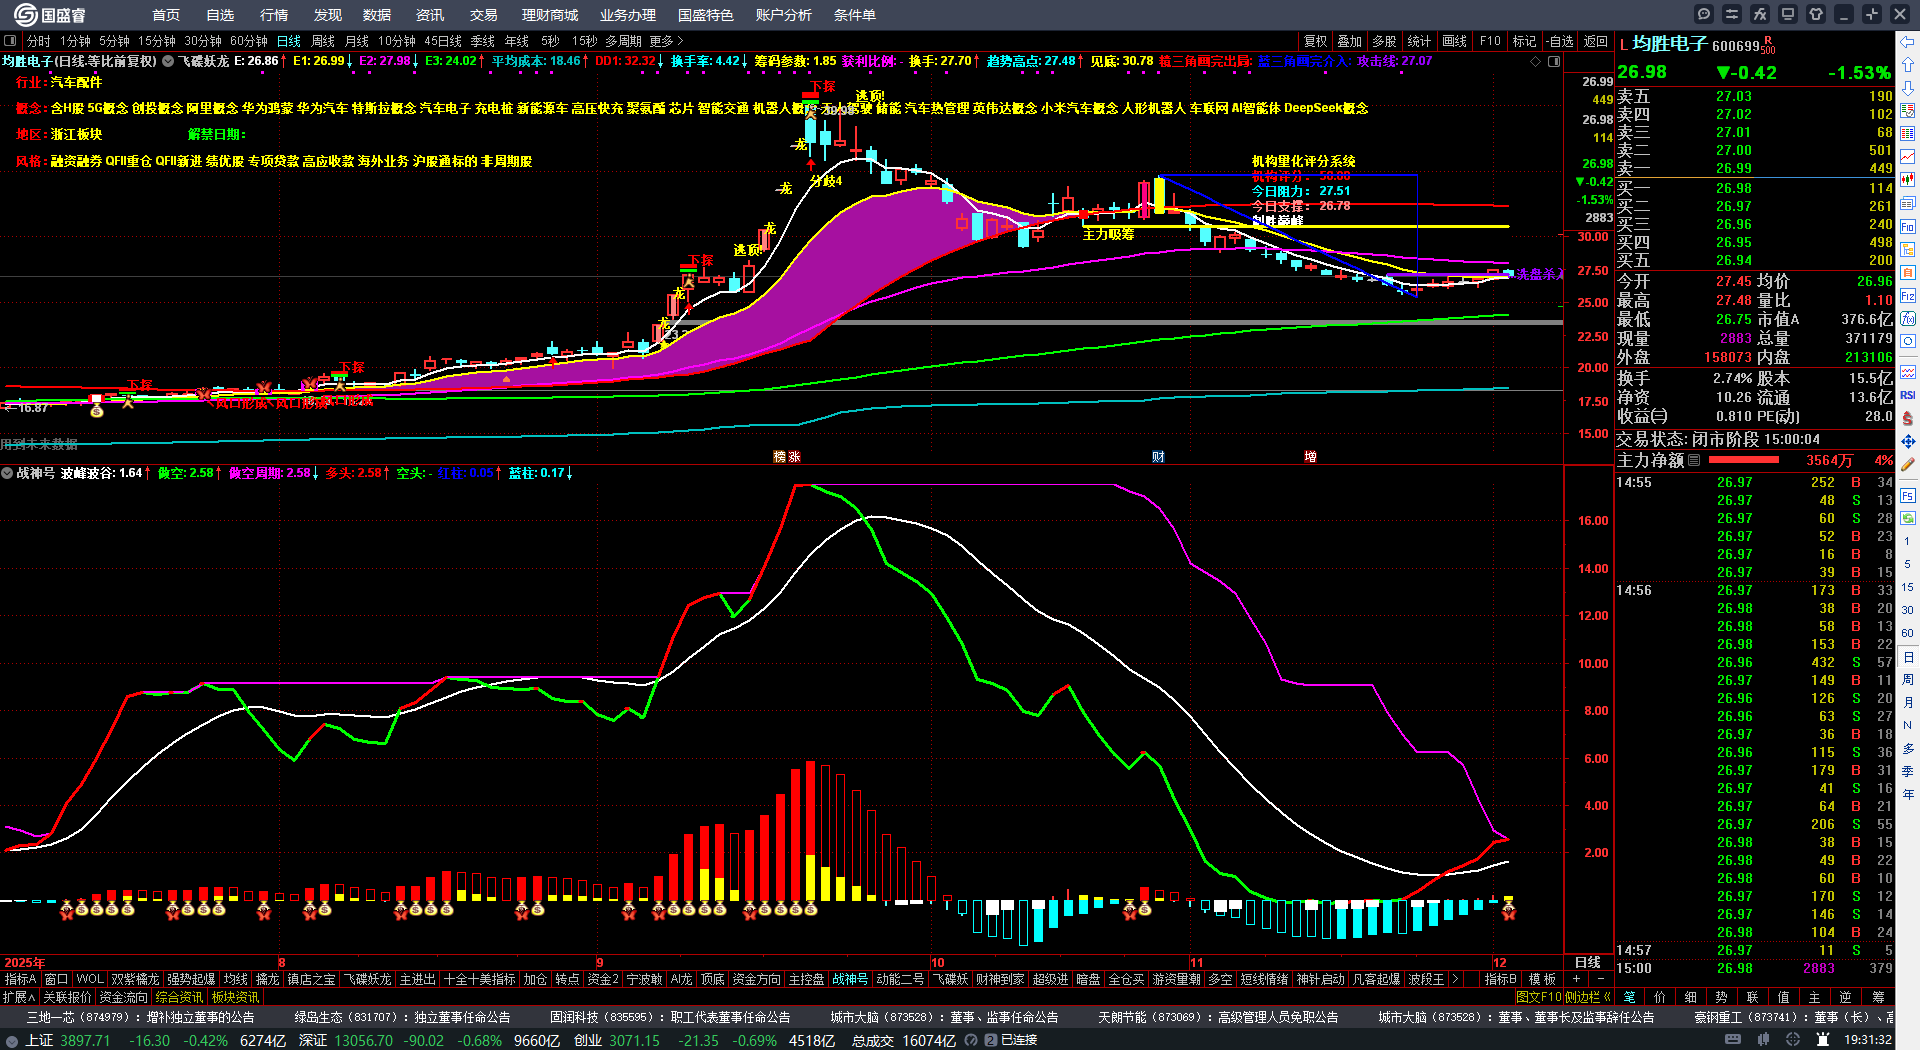Open the 交易 menu

tap(484, 15)
